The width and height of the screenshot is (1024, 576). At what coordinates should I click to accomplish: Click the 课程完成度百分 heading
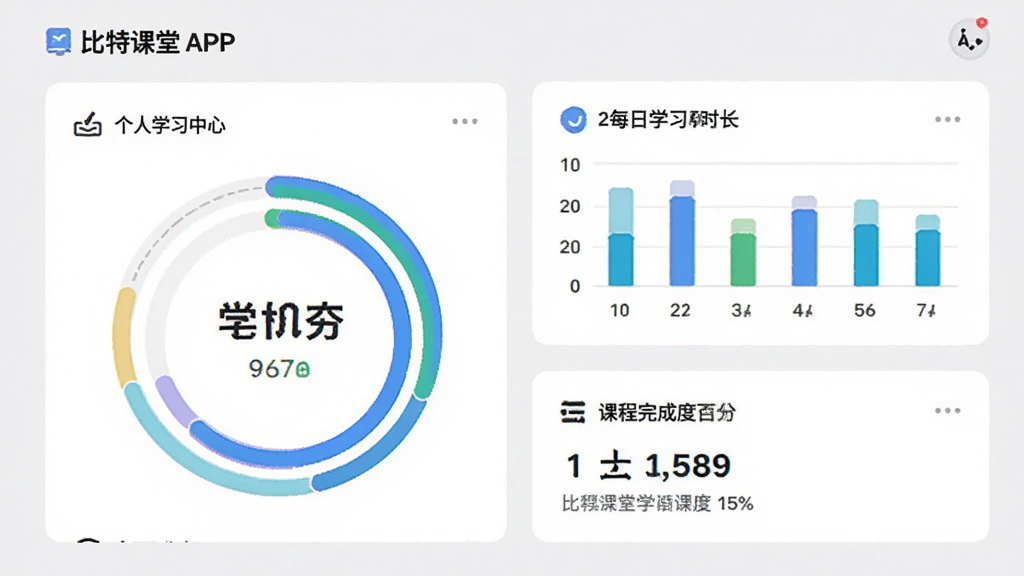tap(667, 412)
